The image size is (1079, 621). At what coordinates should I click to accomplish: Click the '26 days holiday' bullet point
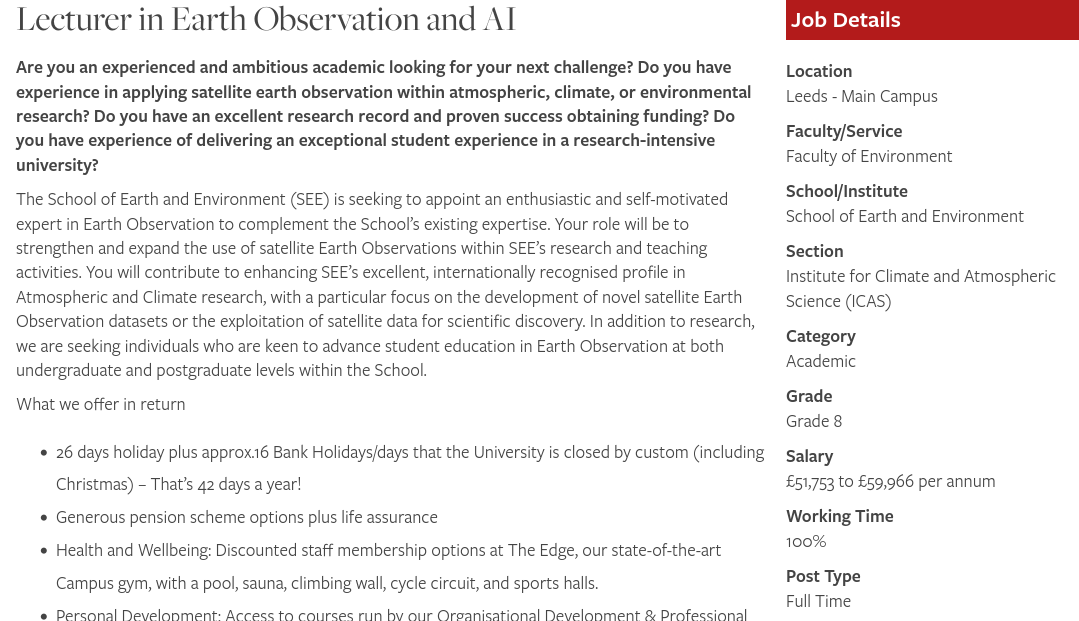410,467
